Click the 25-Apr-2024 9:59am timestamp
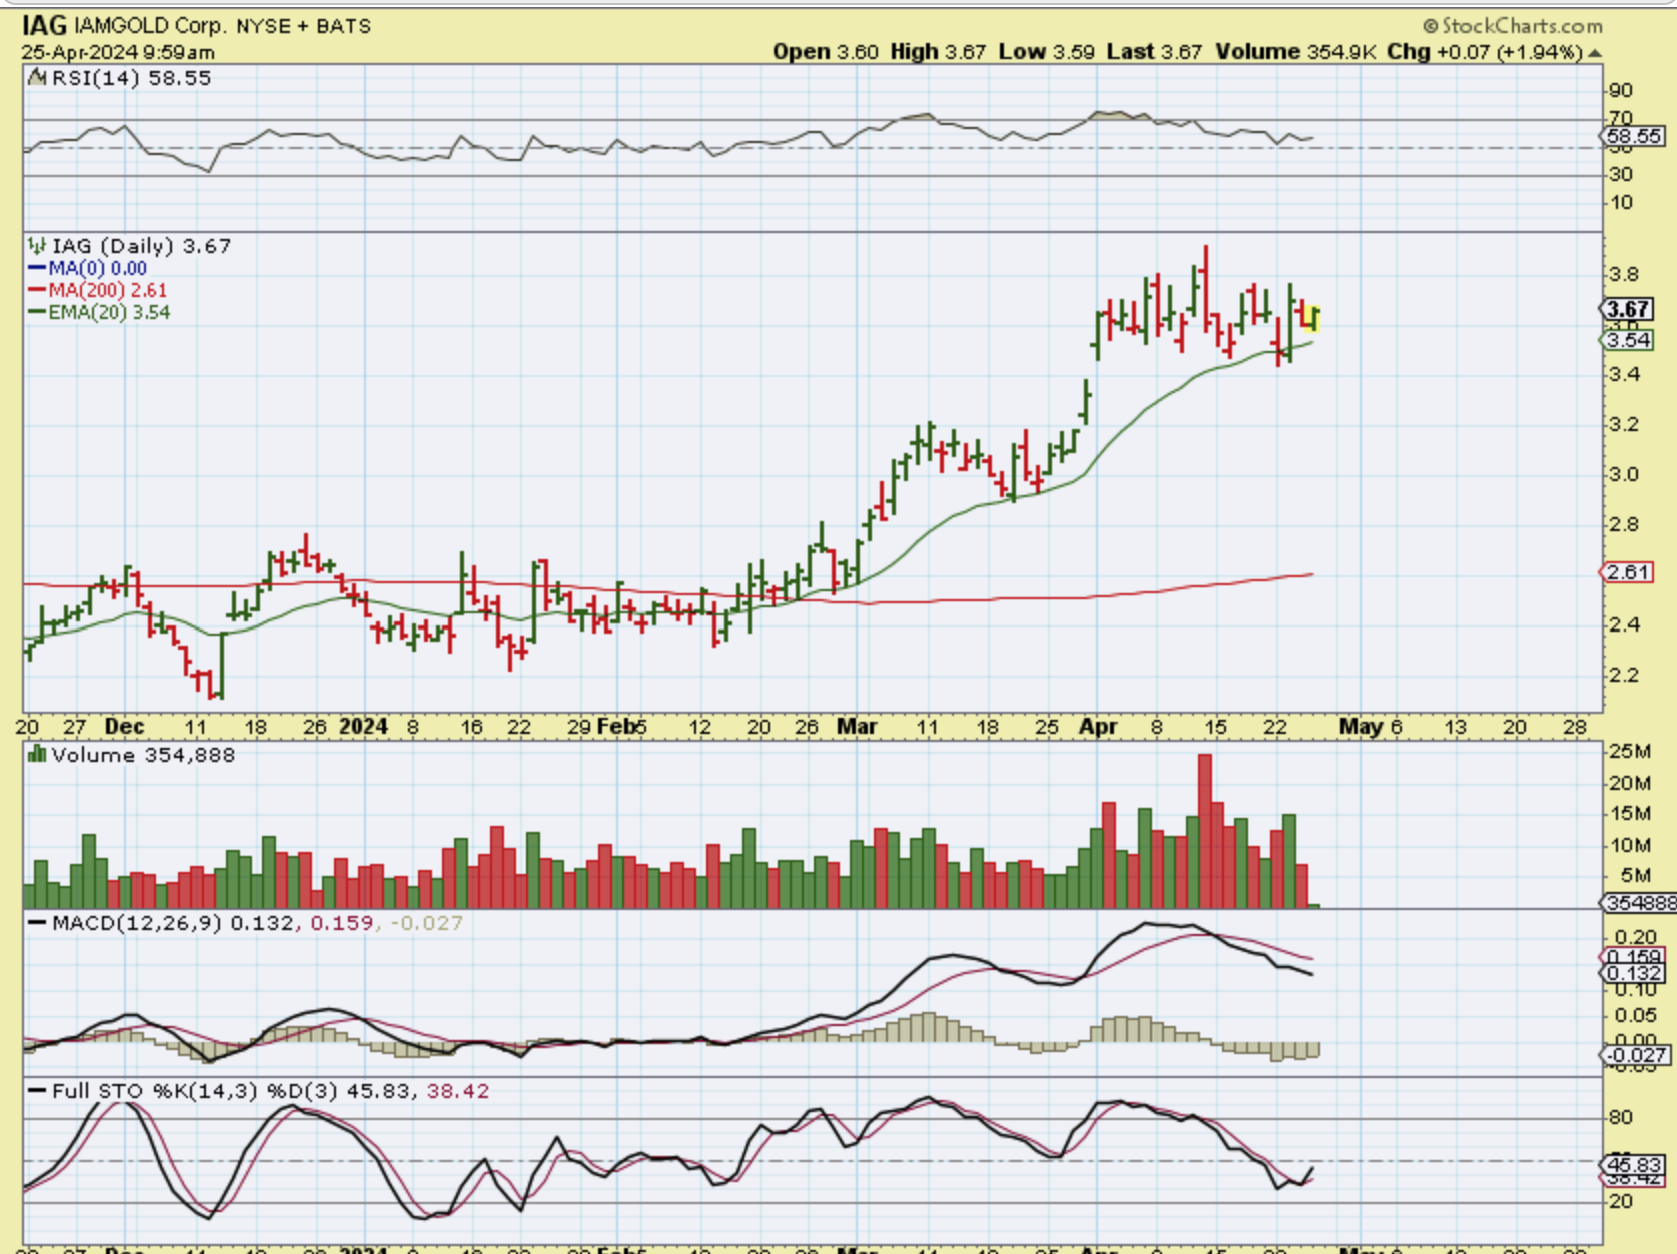 118,52
